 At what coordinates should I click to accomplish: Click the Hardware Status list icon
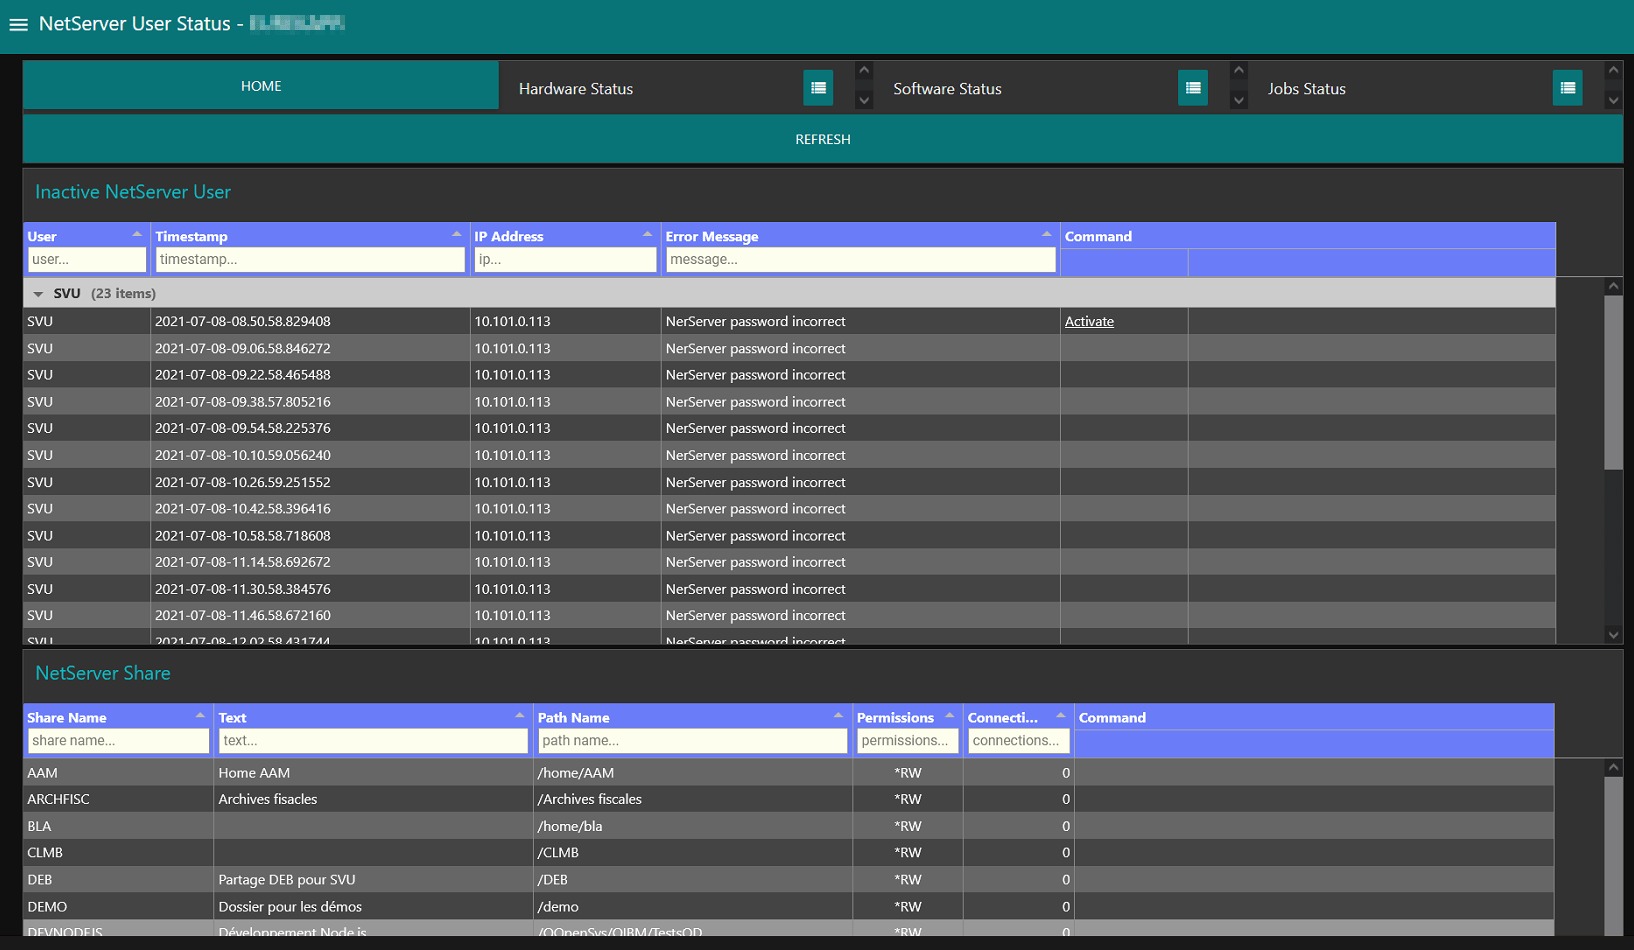pyautogui.click(x=818, y=88)
